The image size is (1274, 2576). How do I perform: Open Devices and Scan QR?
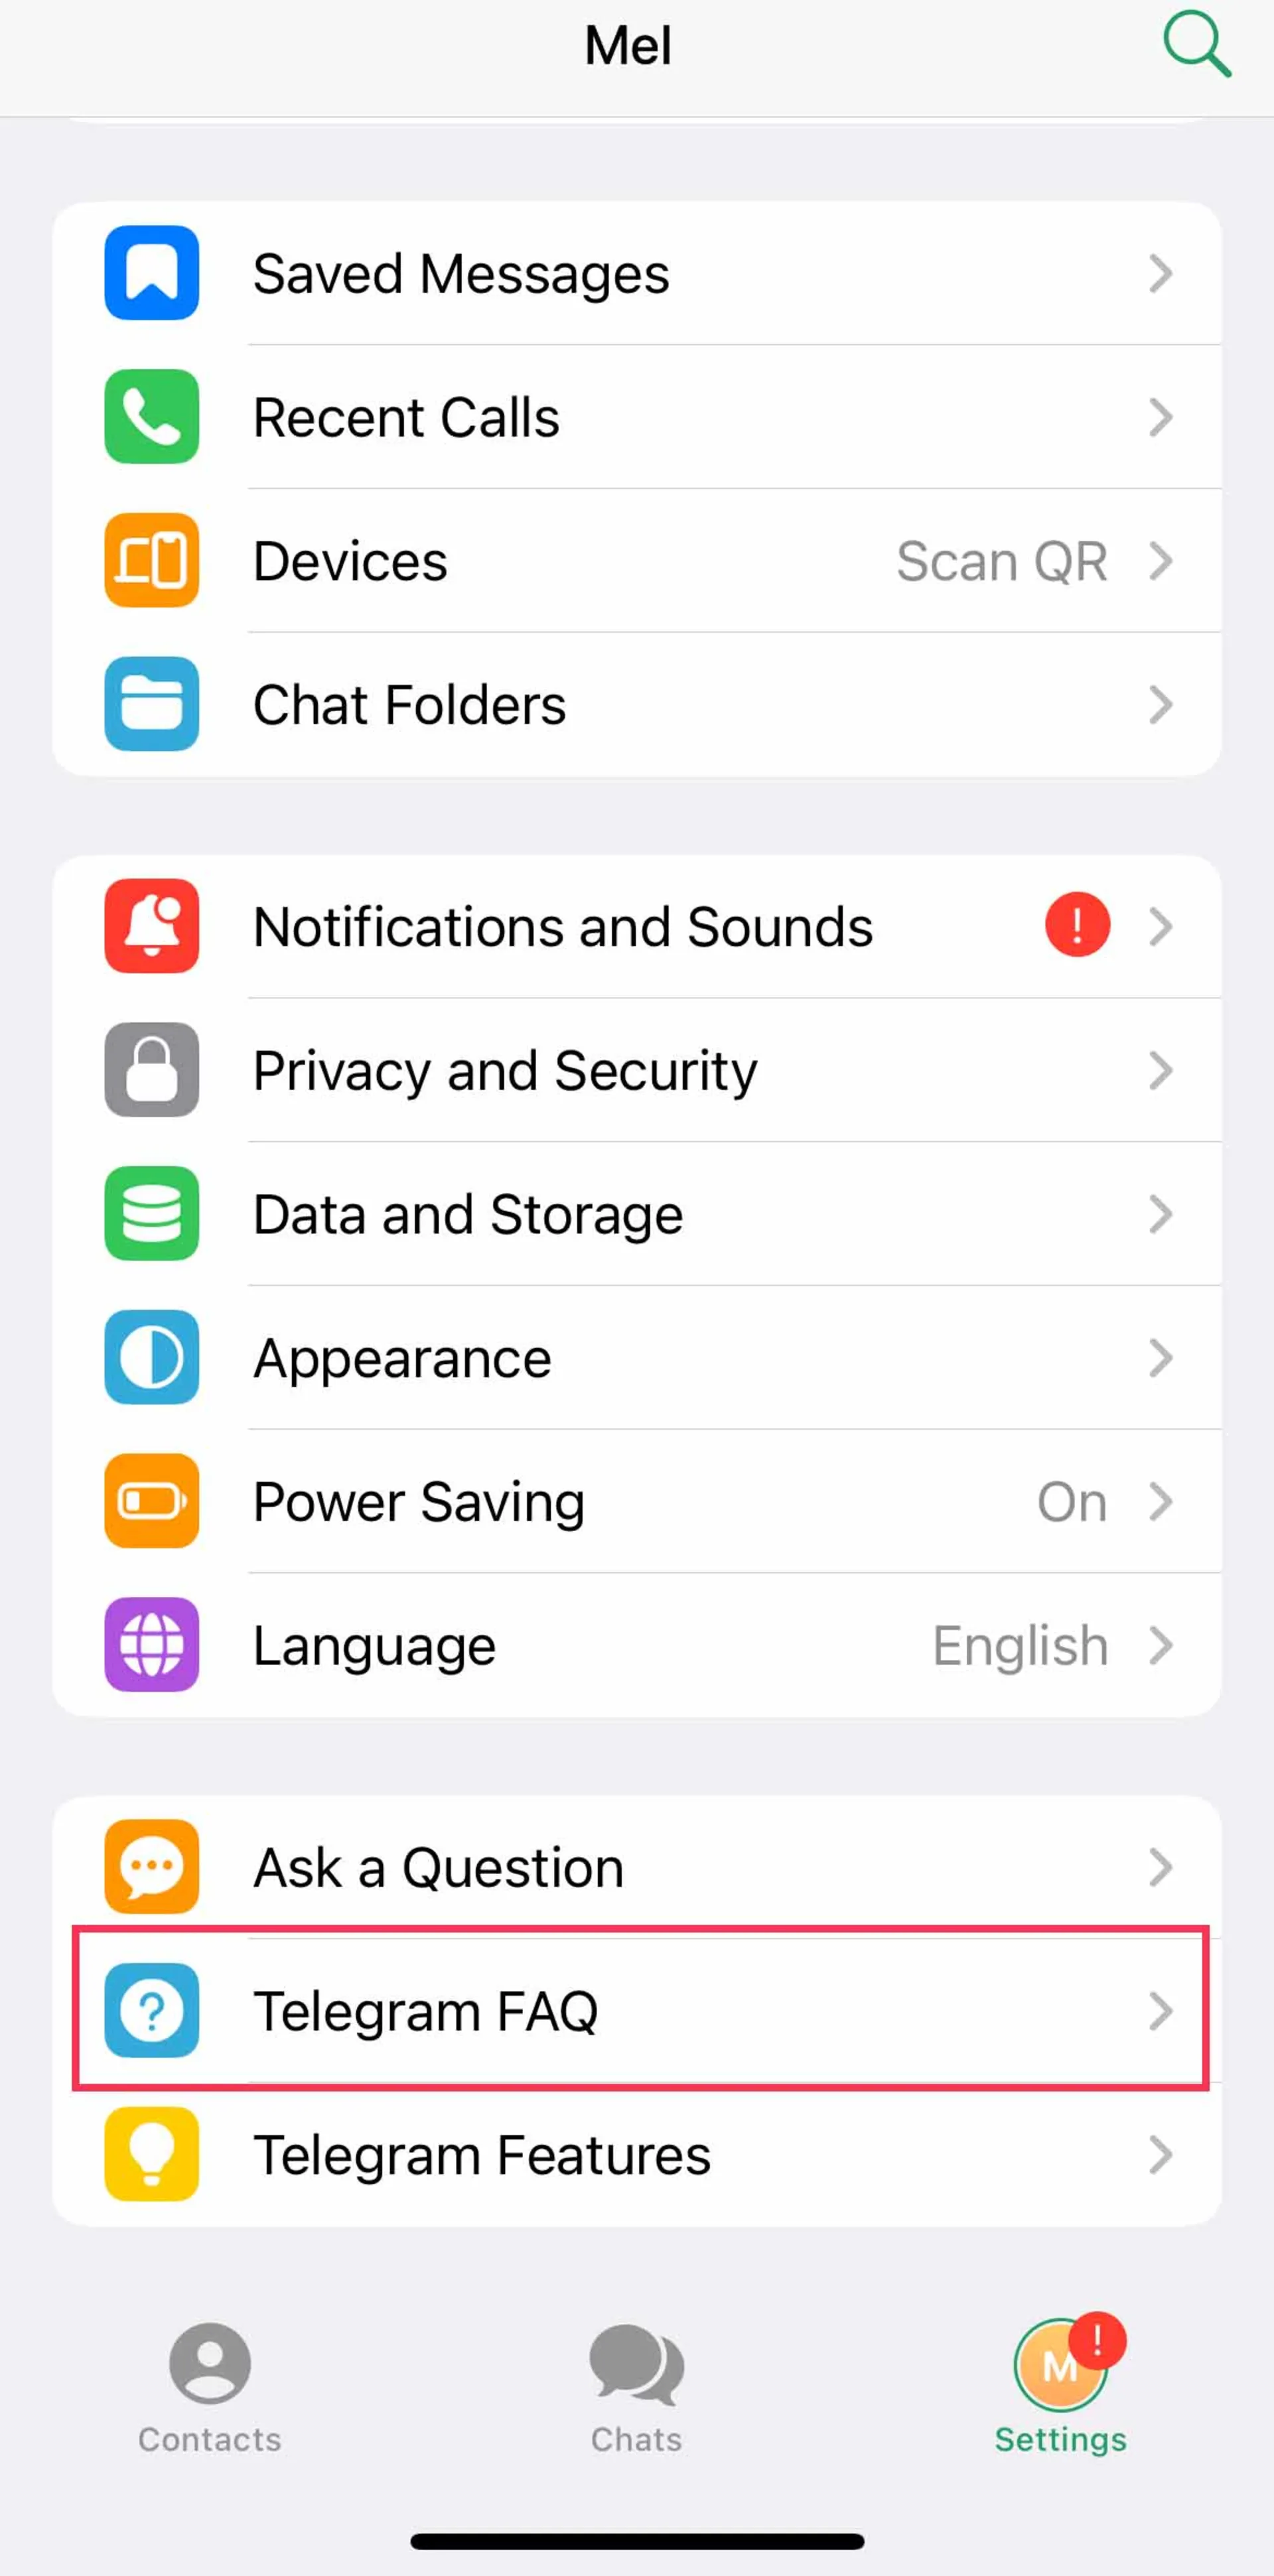pyautogui.click(x=1005, y=560)
